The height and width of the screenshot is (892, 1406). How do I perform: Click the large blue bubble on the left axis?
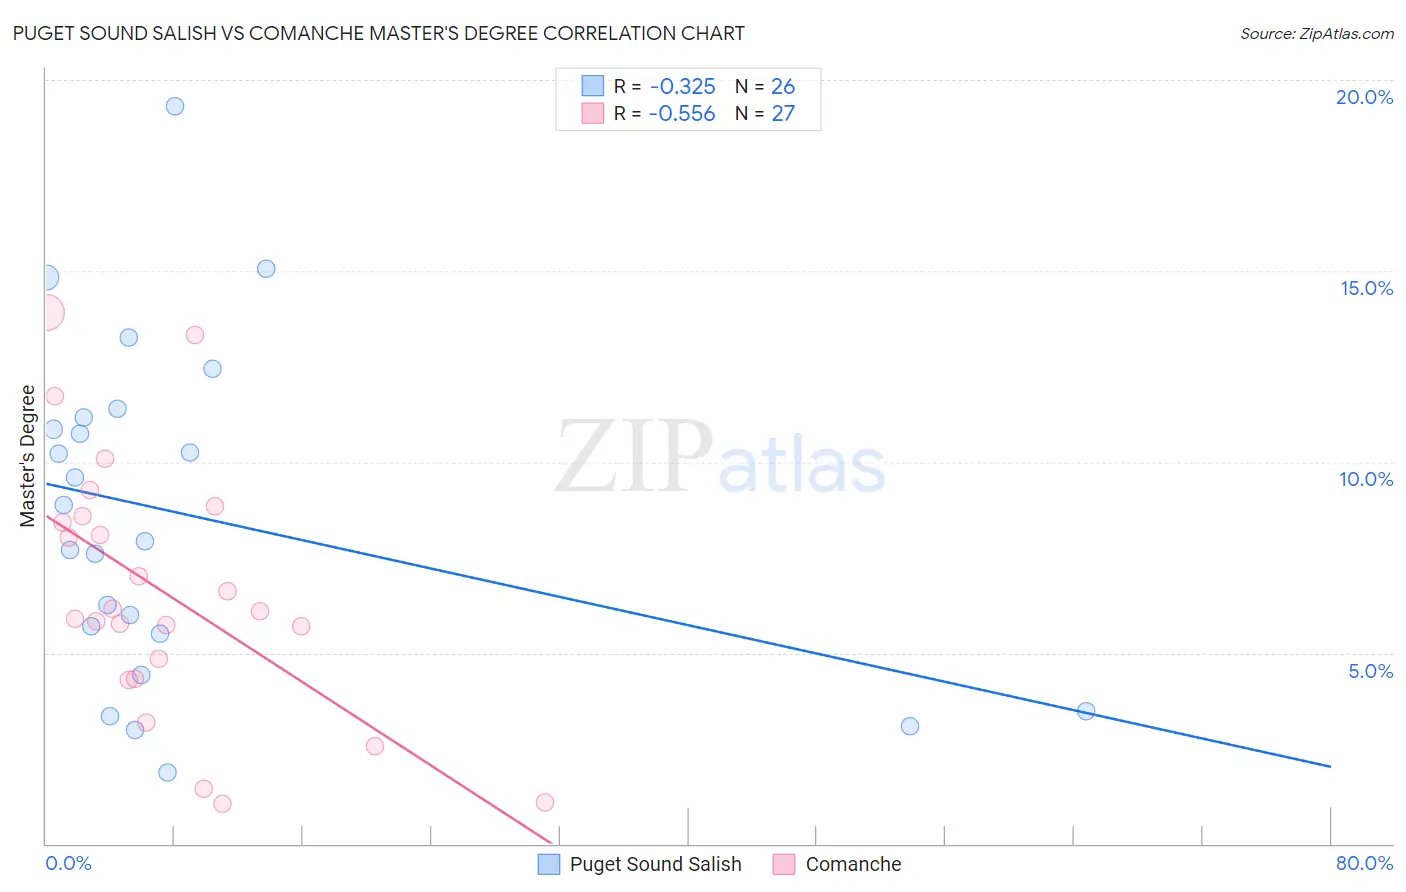46,277
